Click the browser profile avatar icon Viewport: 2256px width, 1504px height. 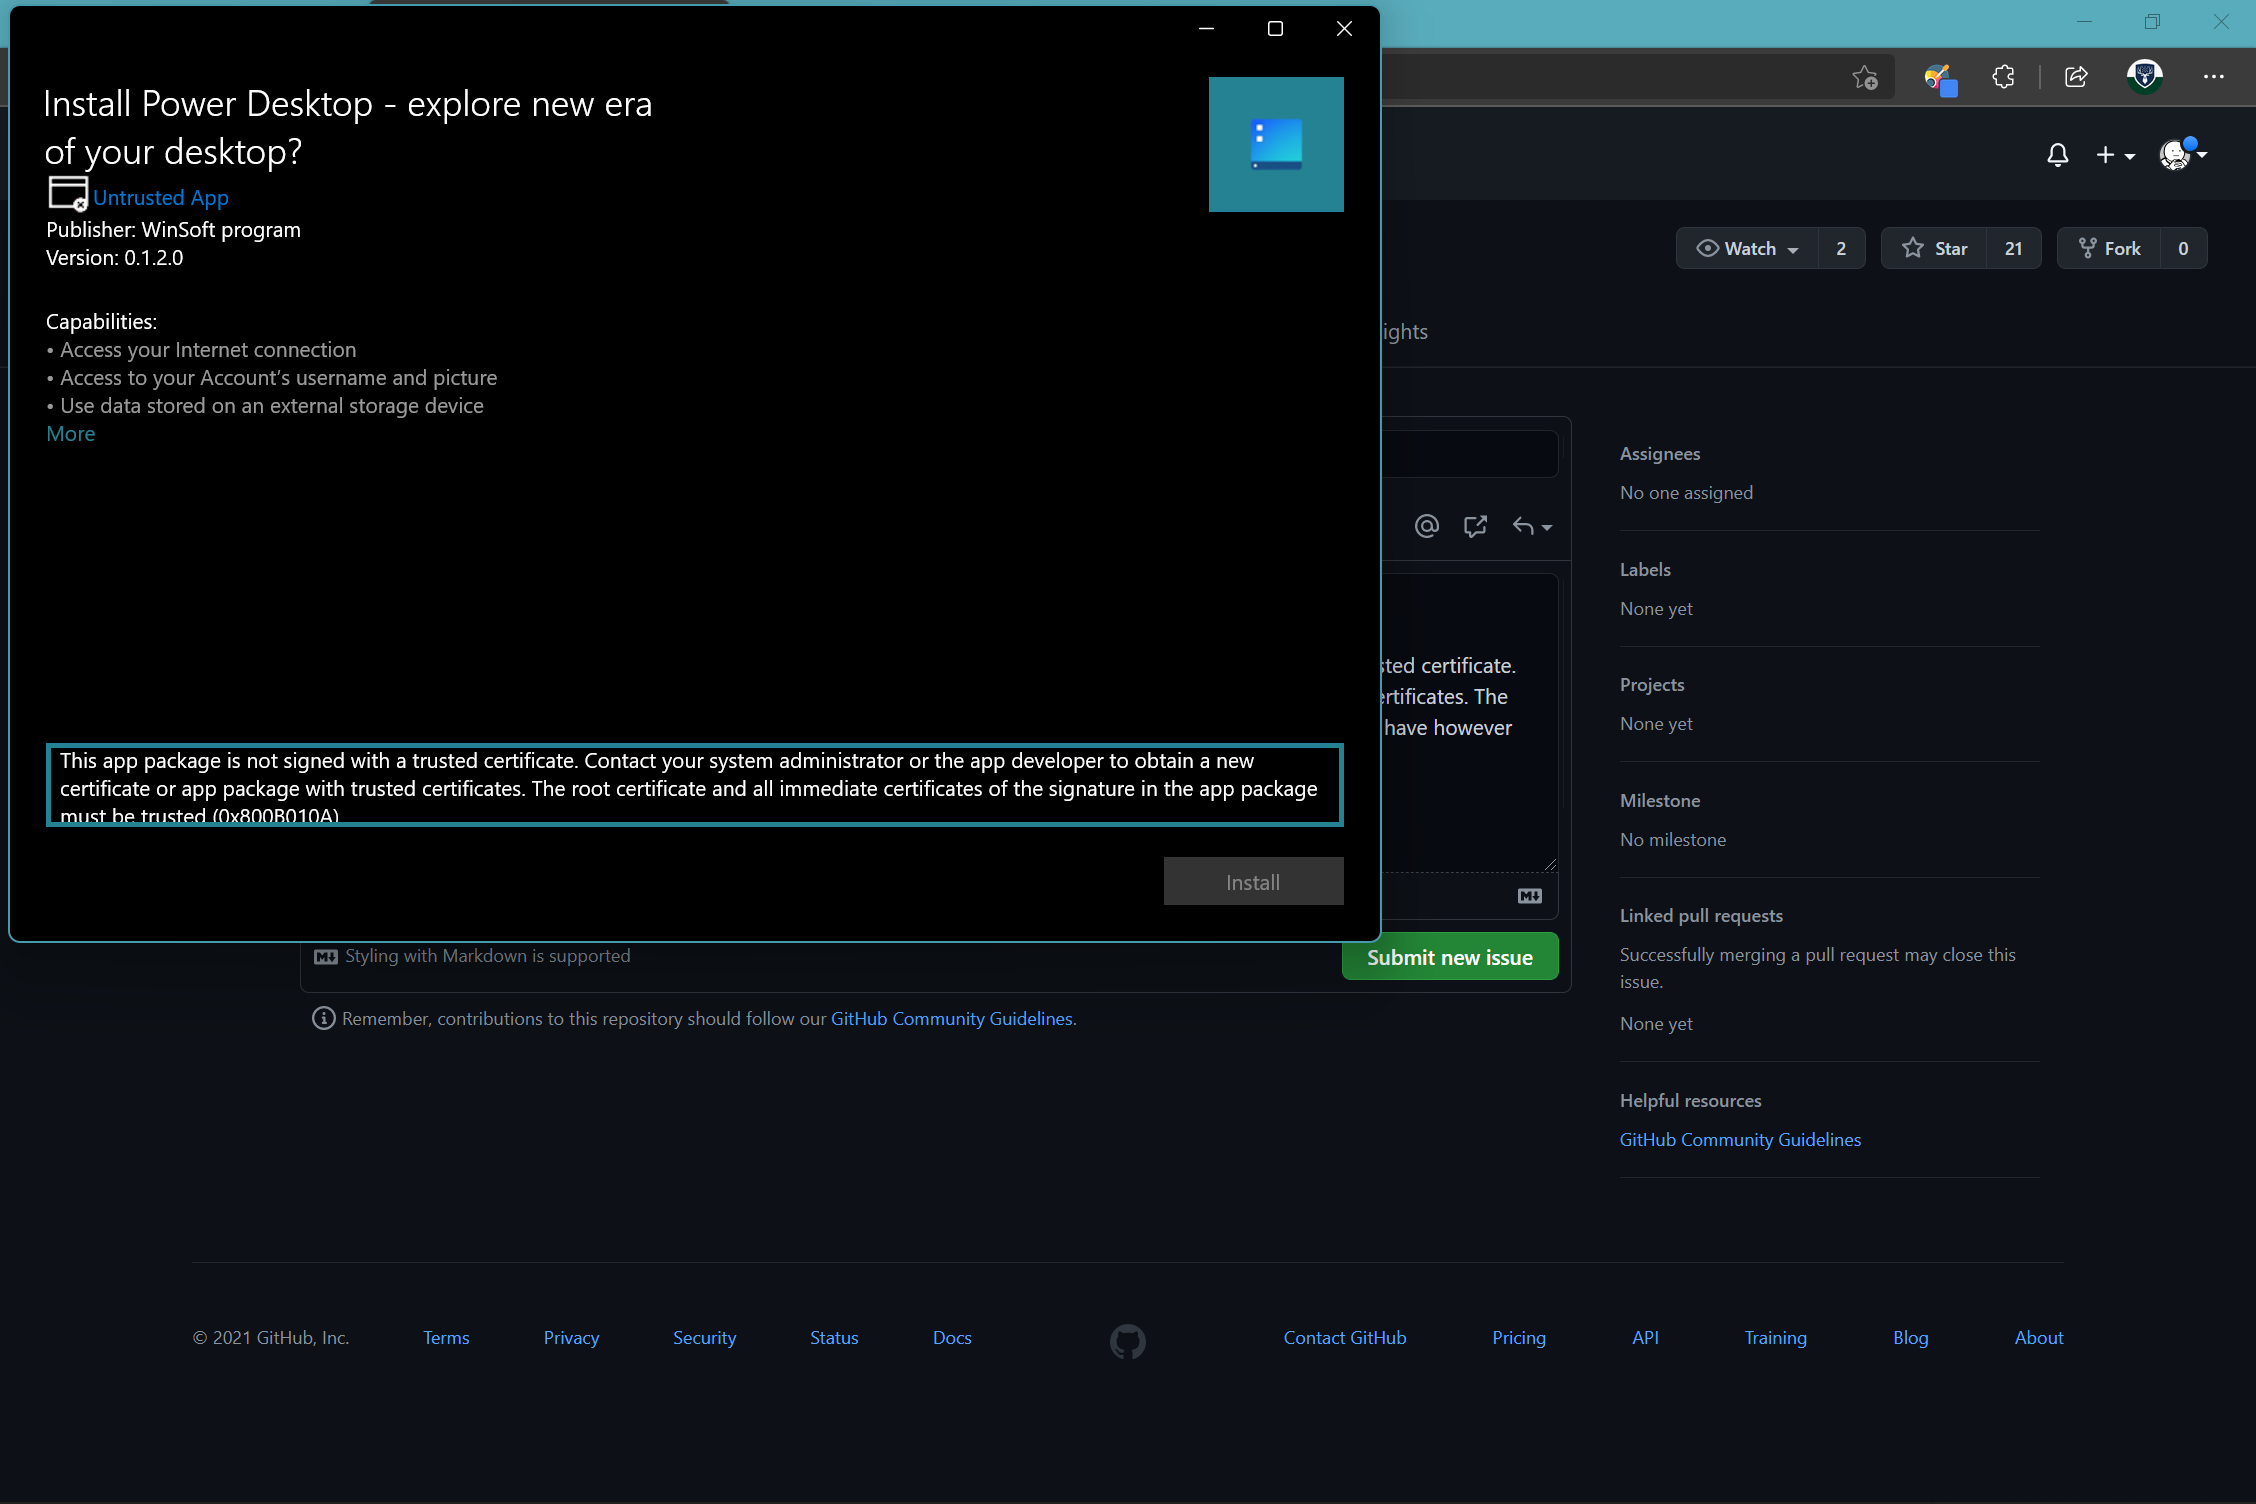(x=2144, y=77)
